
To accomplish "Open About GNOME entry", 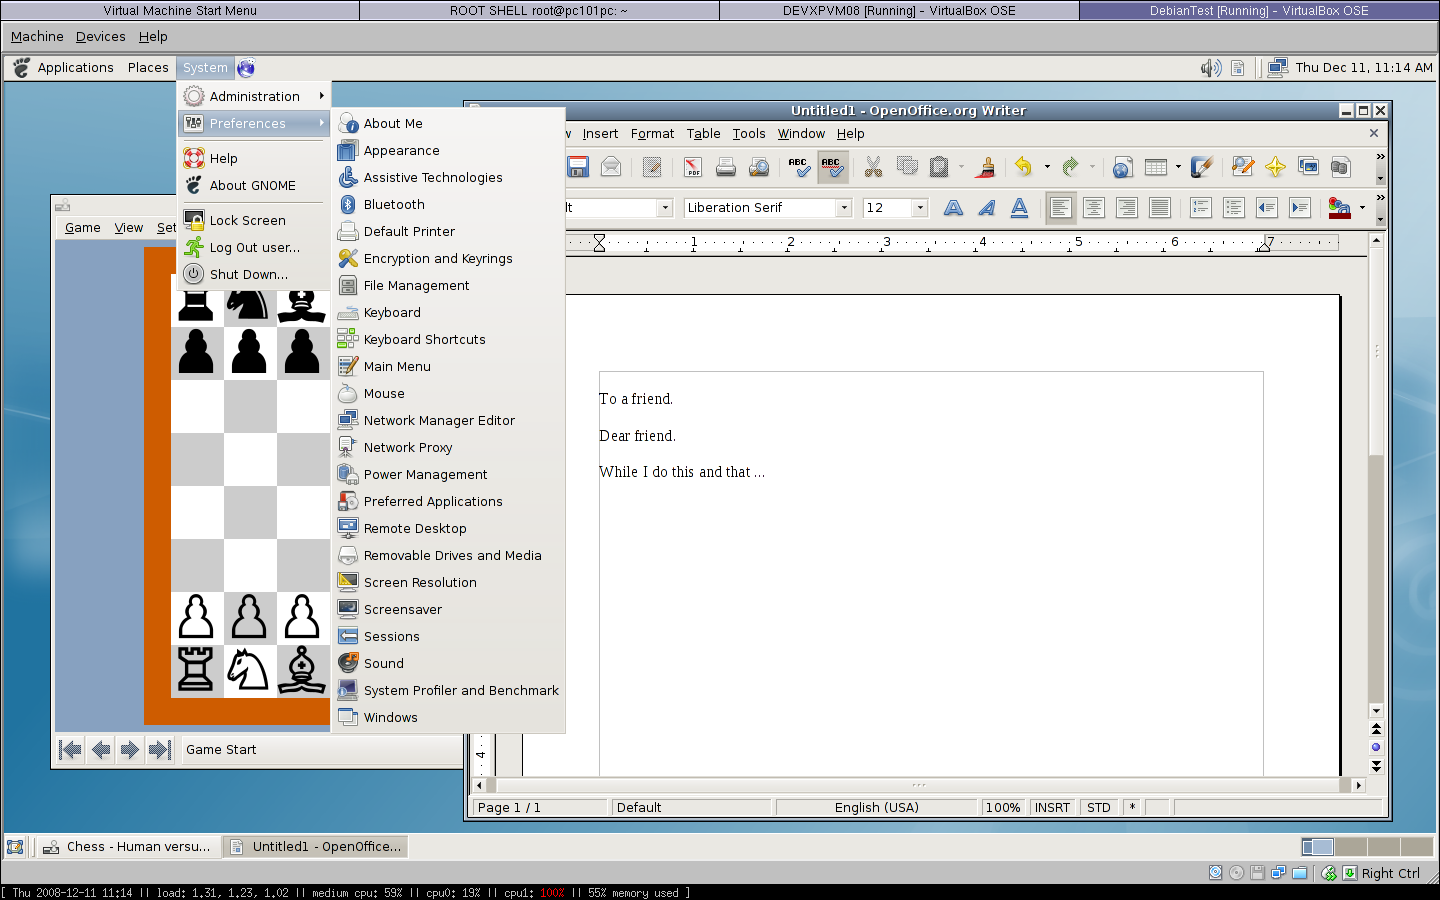I will point(254,185).
